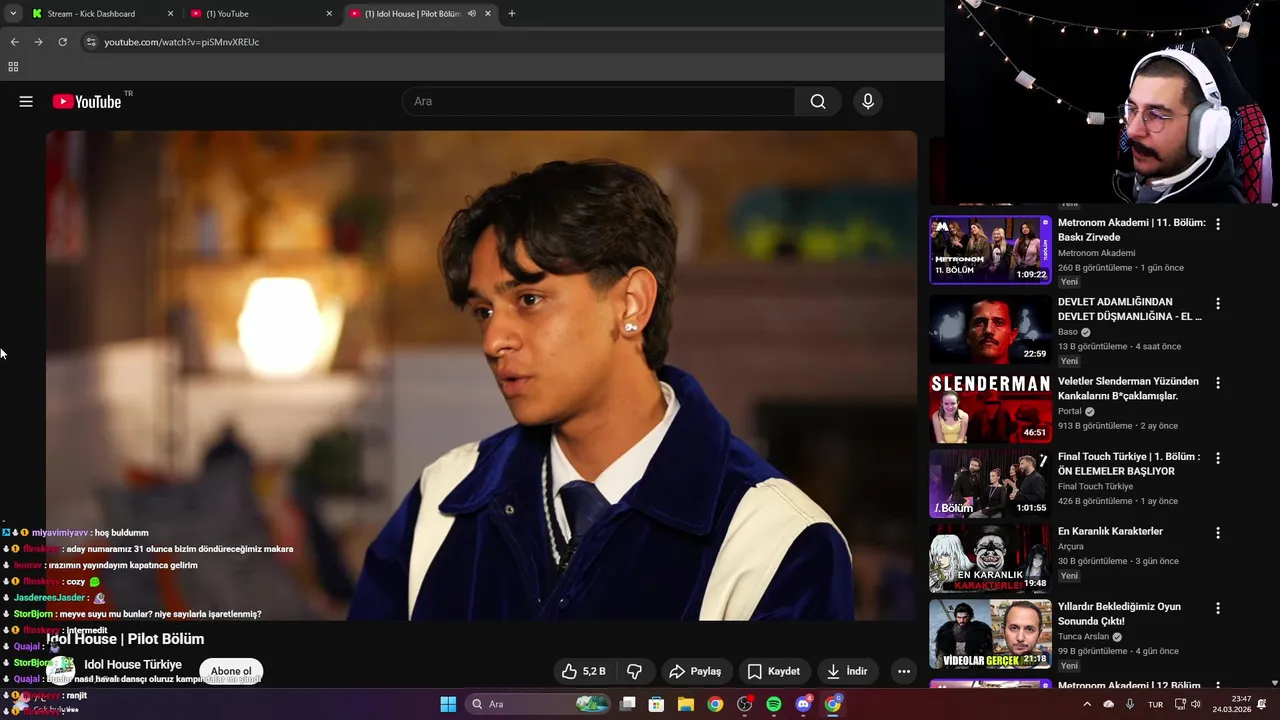Click the main video player area

pos(481,375)
